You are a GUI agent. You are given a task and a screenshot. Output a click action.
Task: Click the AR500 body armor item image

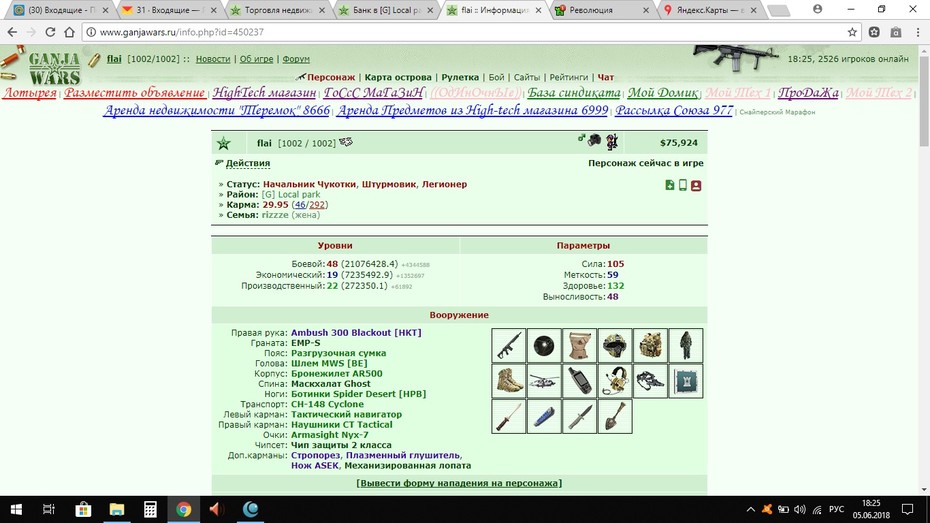tap(651, 345)
